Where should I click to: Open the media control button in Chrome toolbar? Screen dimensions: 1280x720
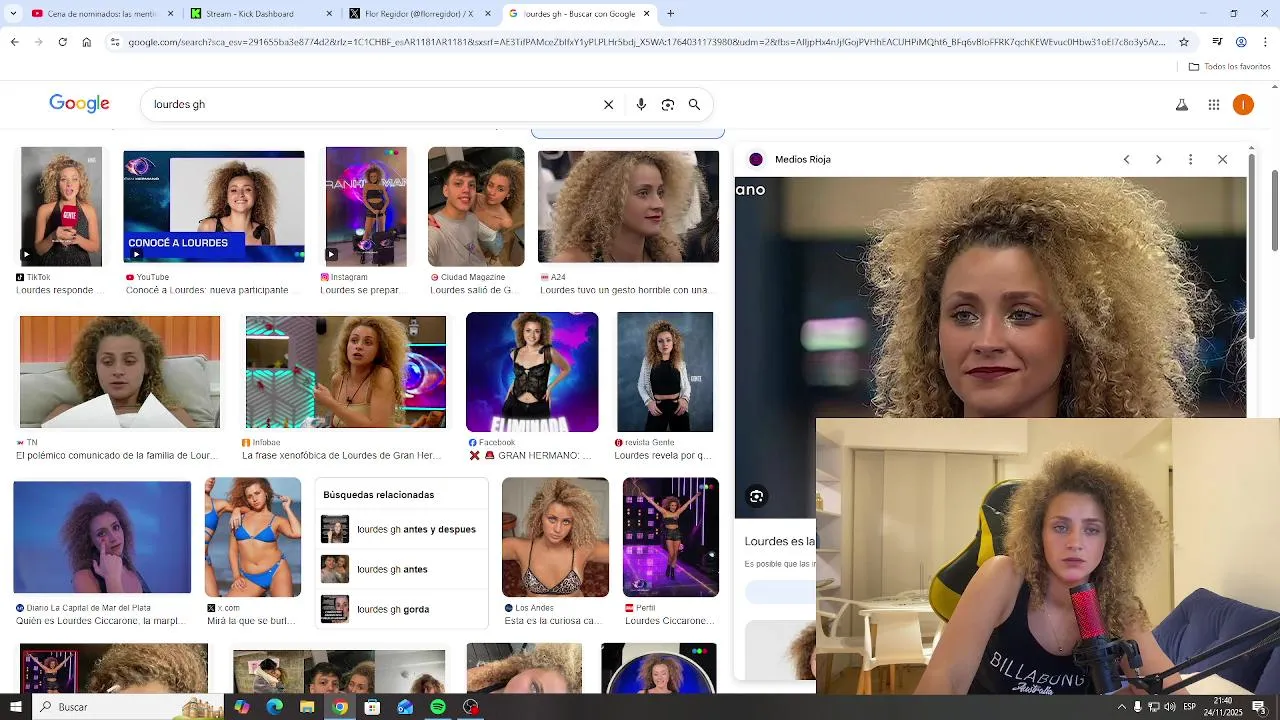1217,42
